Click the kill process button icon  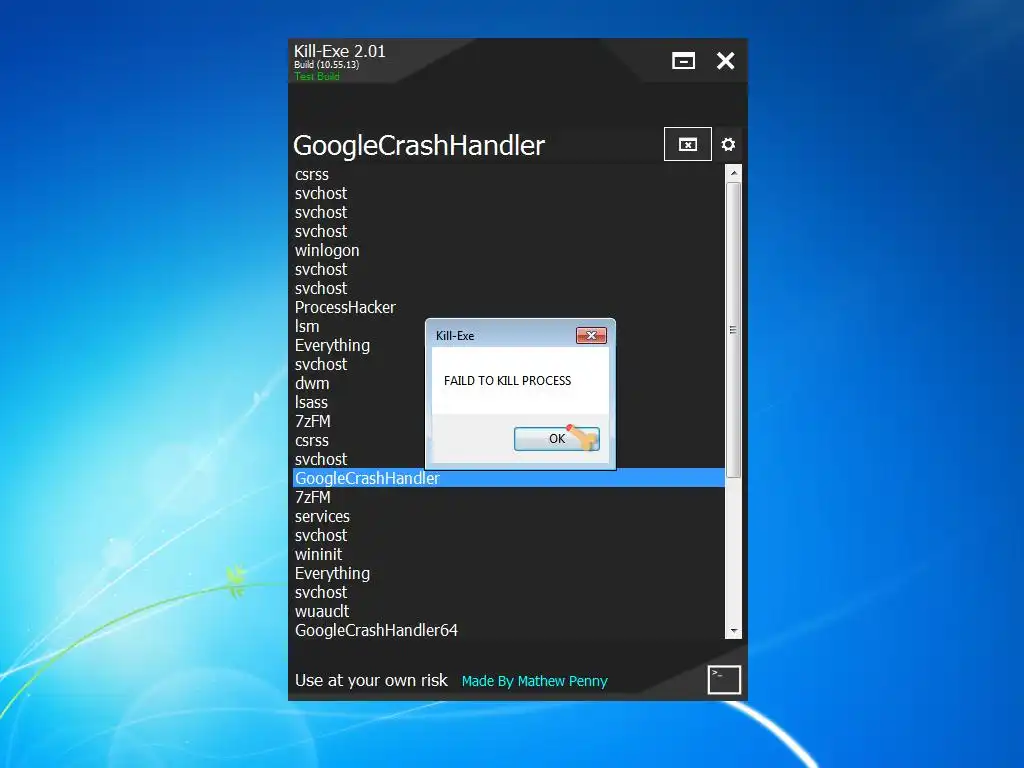688,144
